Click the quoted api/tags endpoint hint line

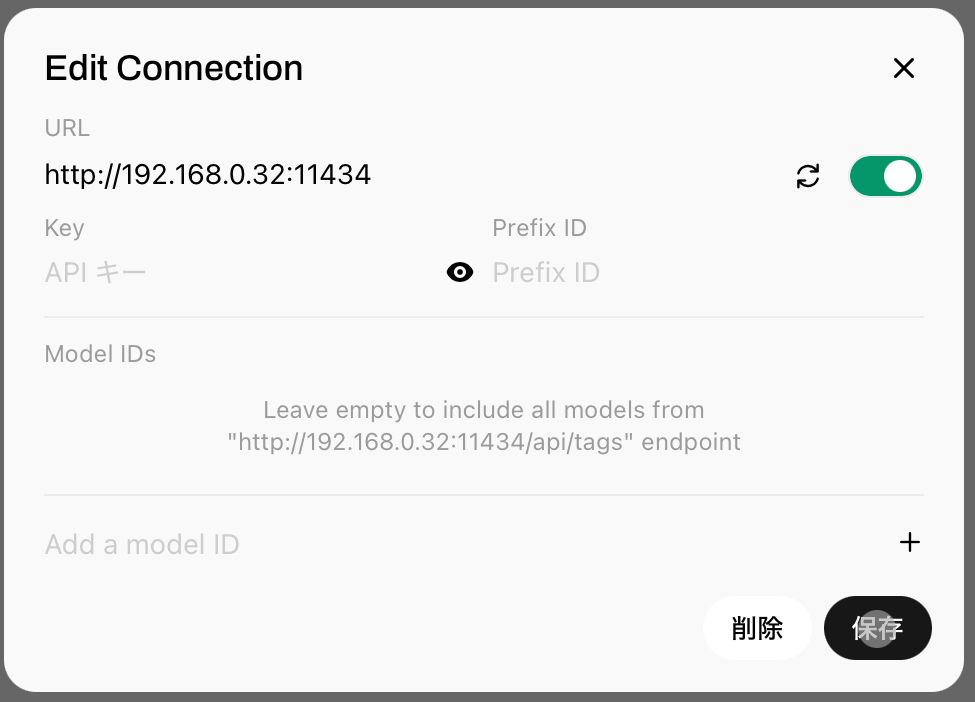pos(484,442)
